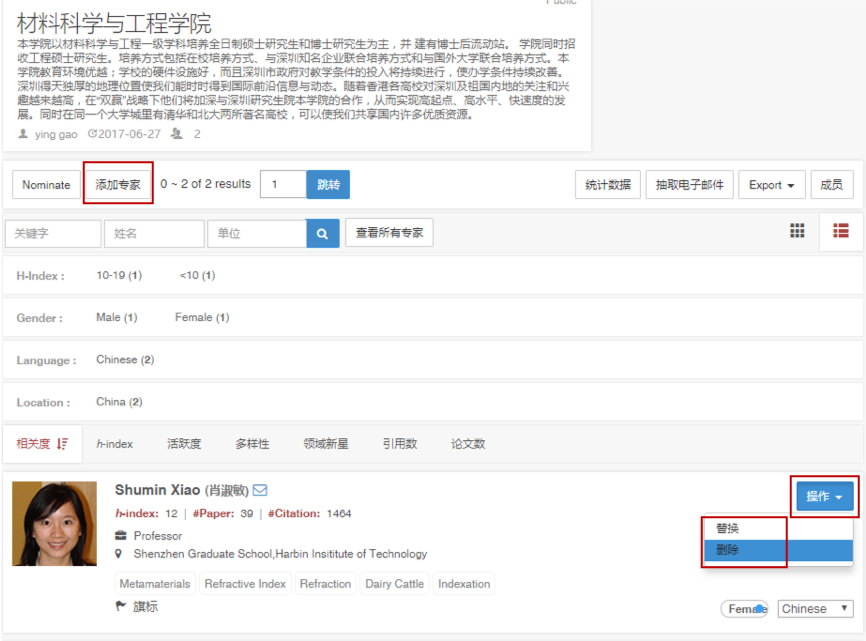Open the 操作 actions dropdown
The image size is (866, 641).
point(825,496)
